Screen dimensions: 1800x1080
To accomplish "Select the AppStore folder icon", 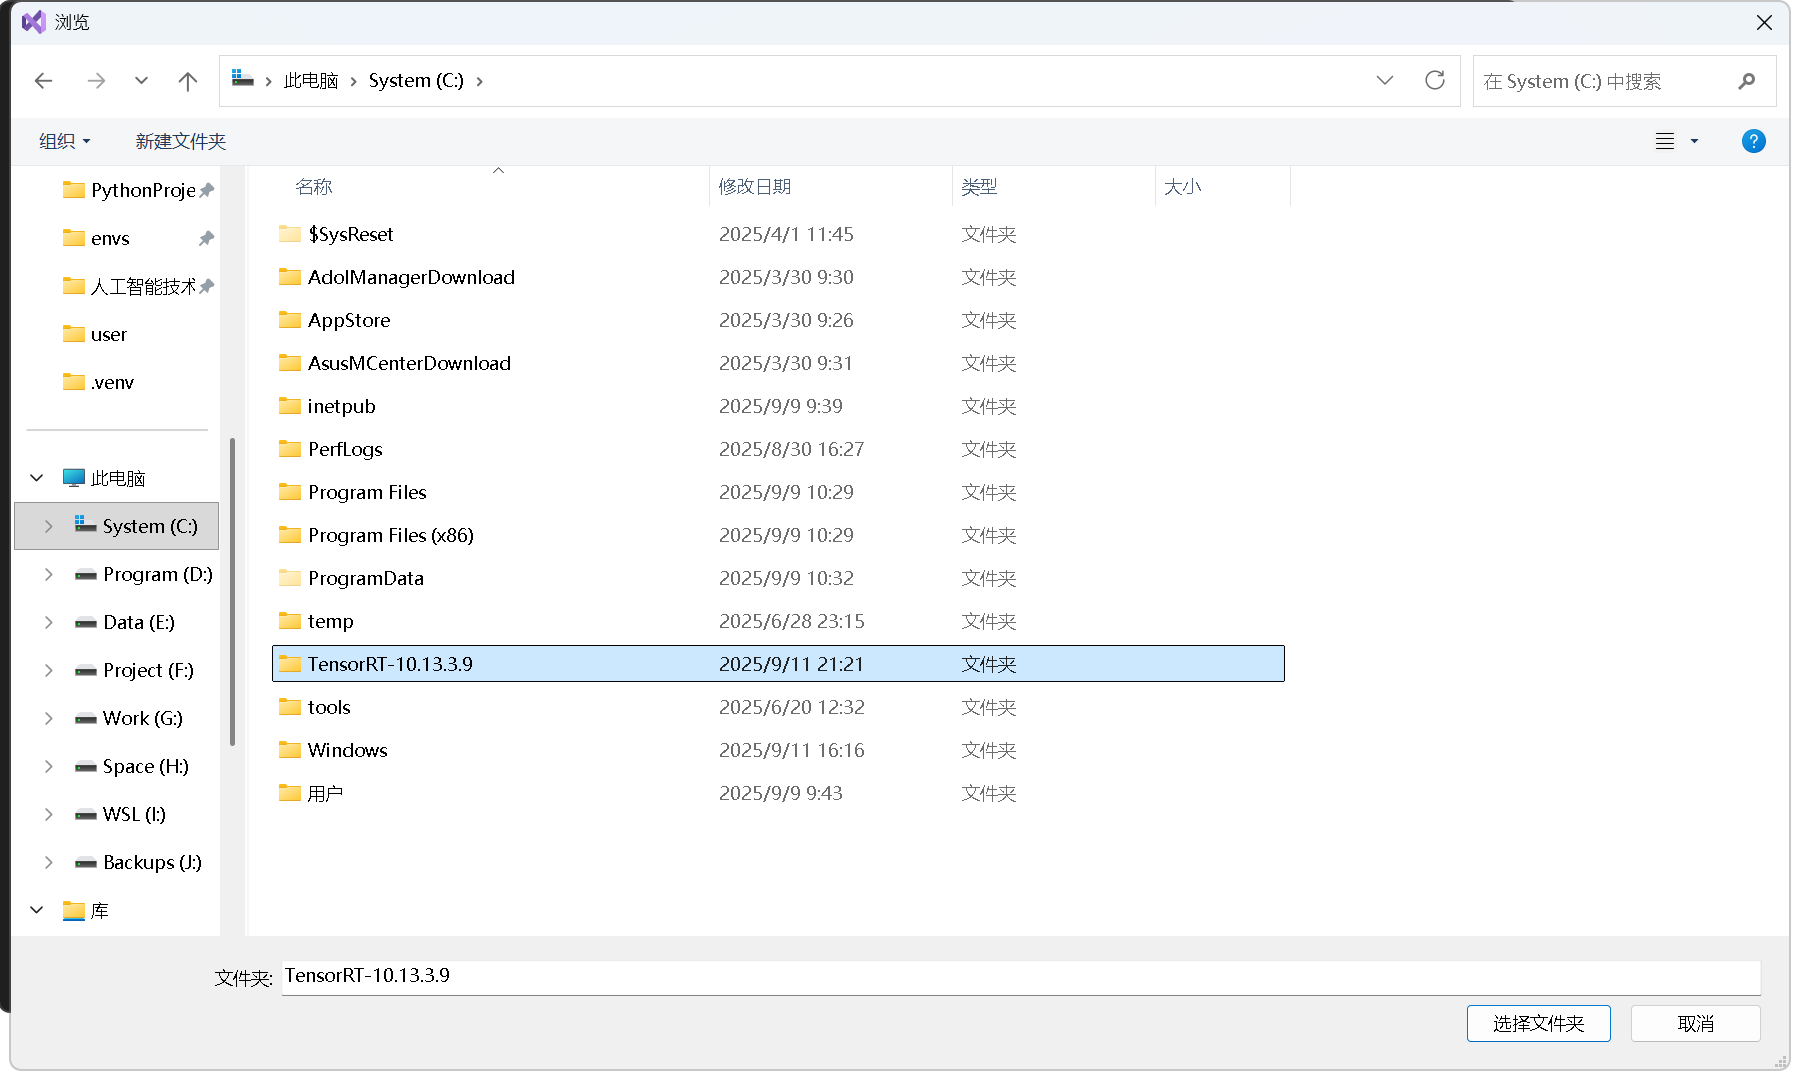I will click(290, 320).
